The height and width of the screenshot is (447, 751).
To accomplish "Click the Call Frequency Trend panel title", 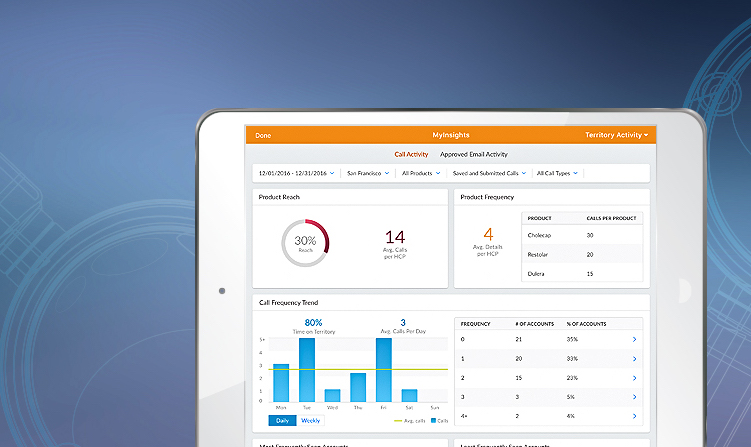I will pyautogui.click(x=288, y=303).
